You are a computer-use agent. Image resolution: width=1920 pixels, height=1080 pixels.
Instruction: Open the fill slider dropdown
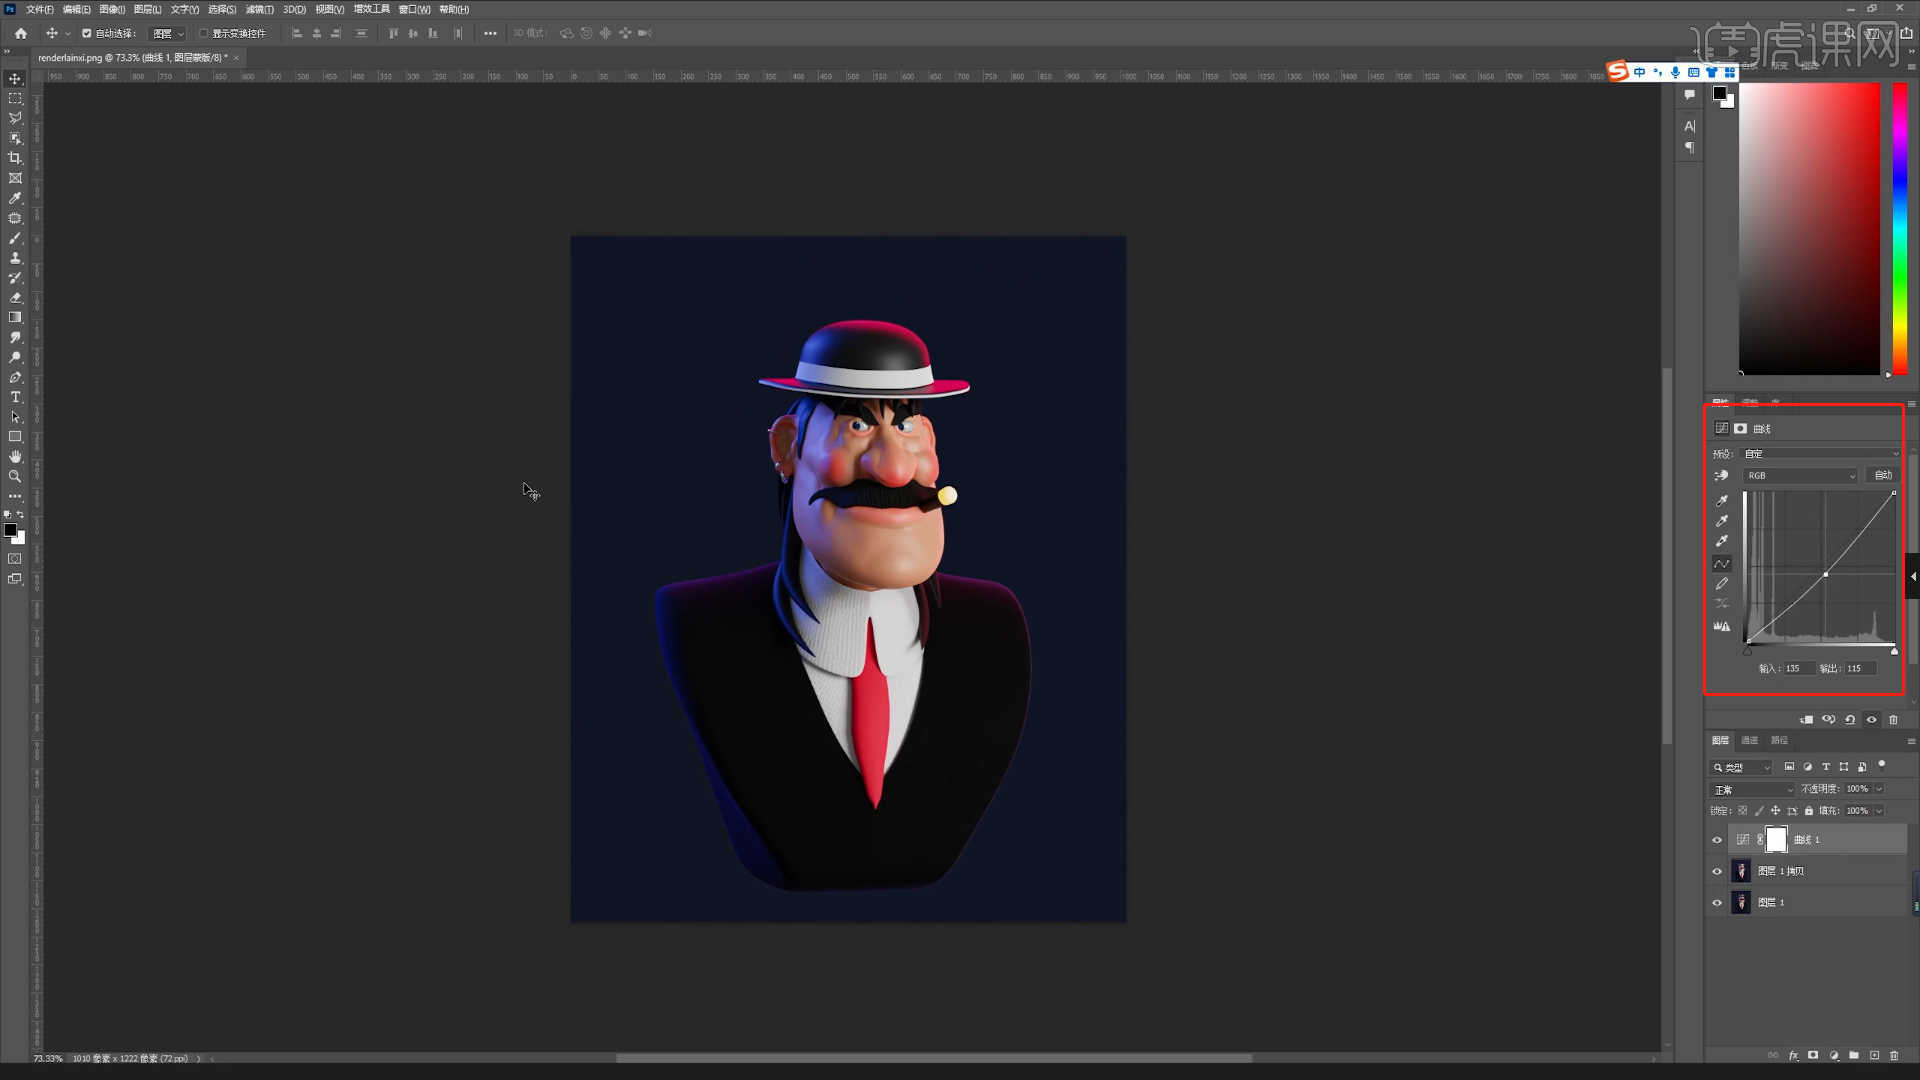point(1880,811)
